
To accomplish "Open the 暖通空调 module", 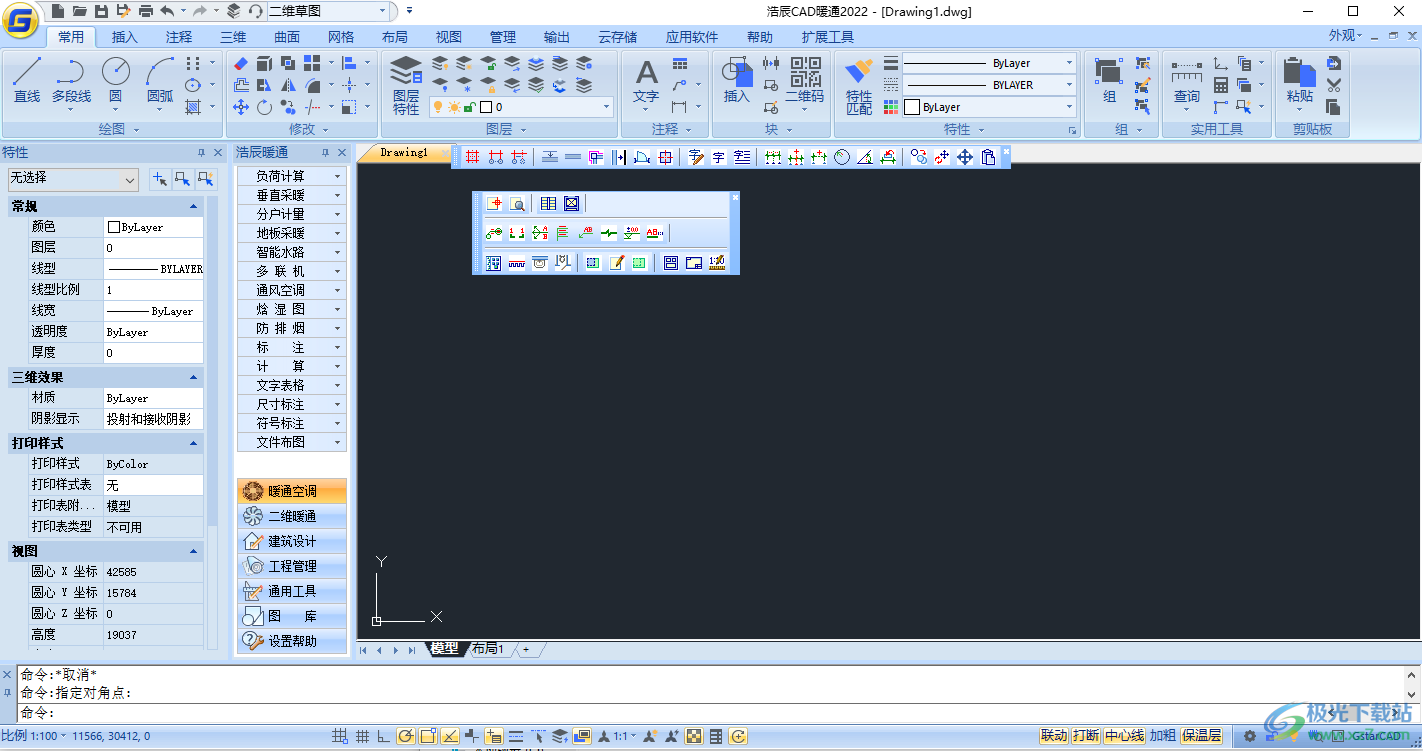I will tap(292, 491).
